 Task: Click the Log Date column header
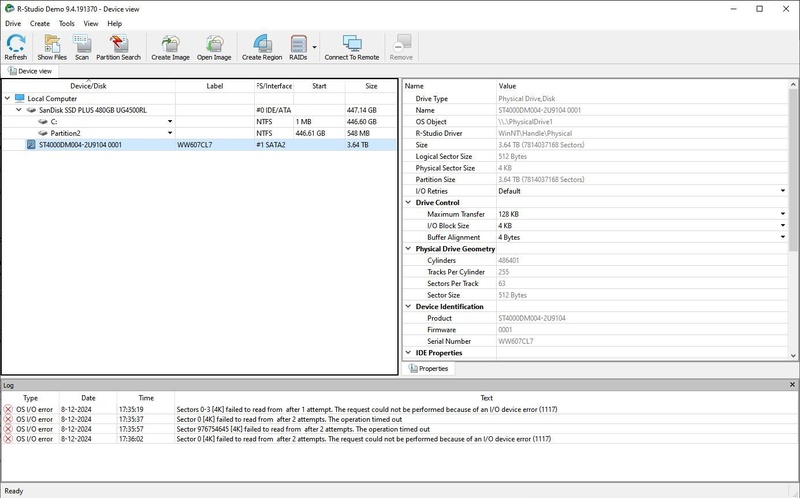[x=88, y=398]
